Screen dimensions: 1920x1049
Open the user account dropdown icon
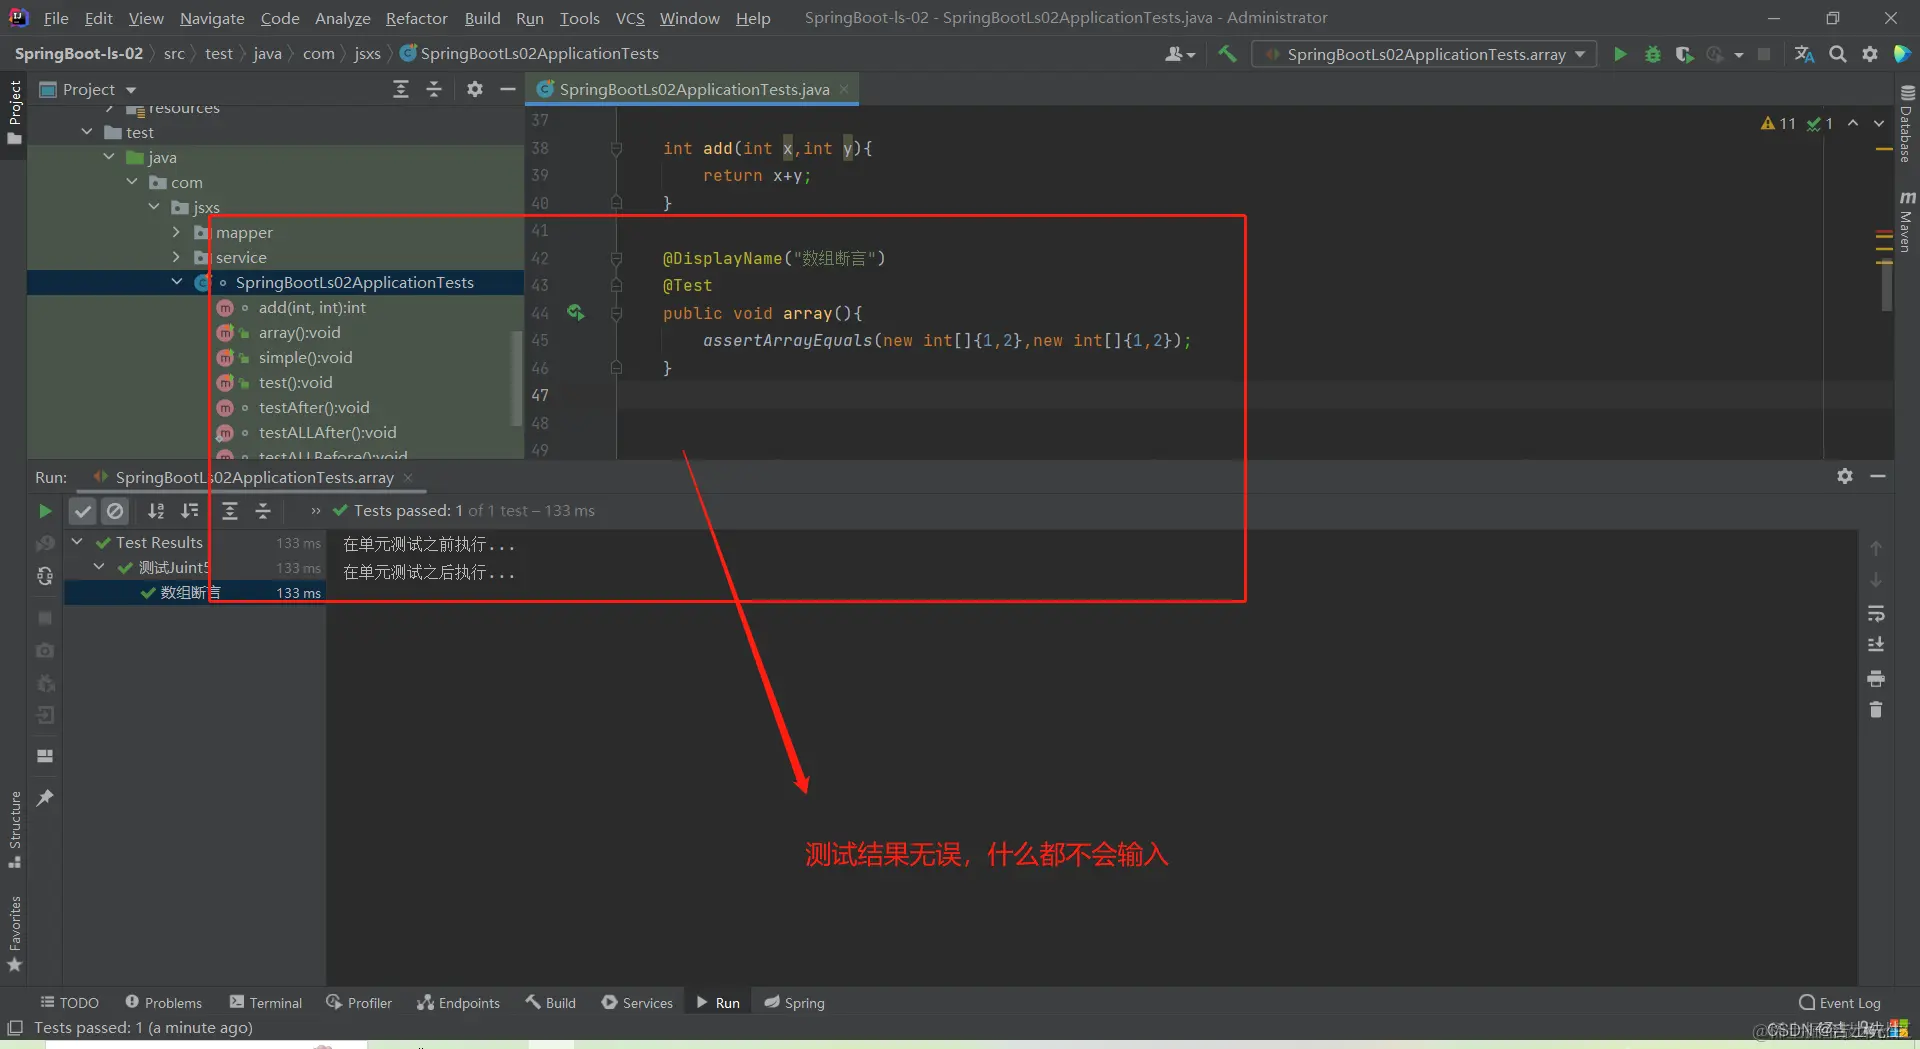coord(1180,54)
